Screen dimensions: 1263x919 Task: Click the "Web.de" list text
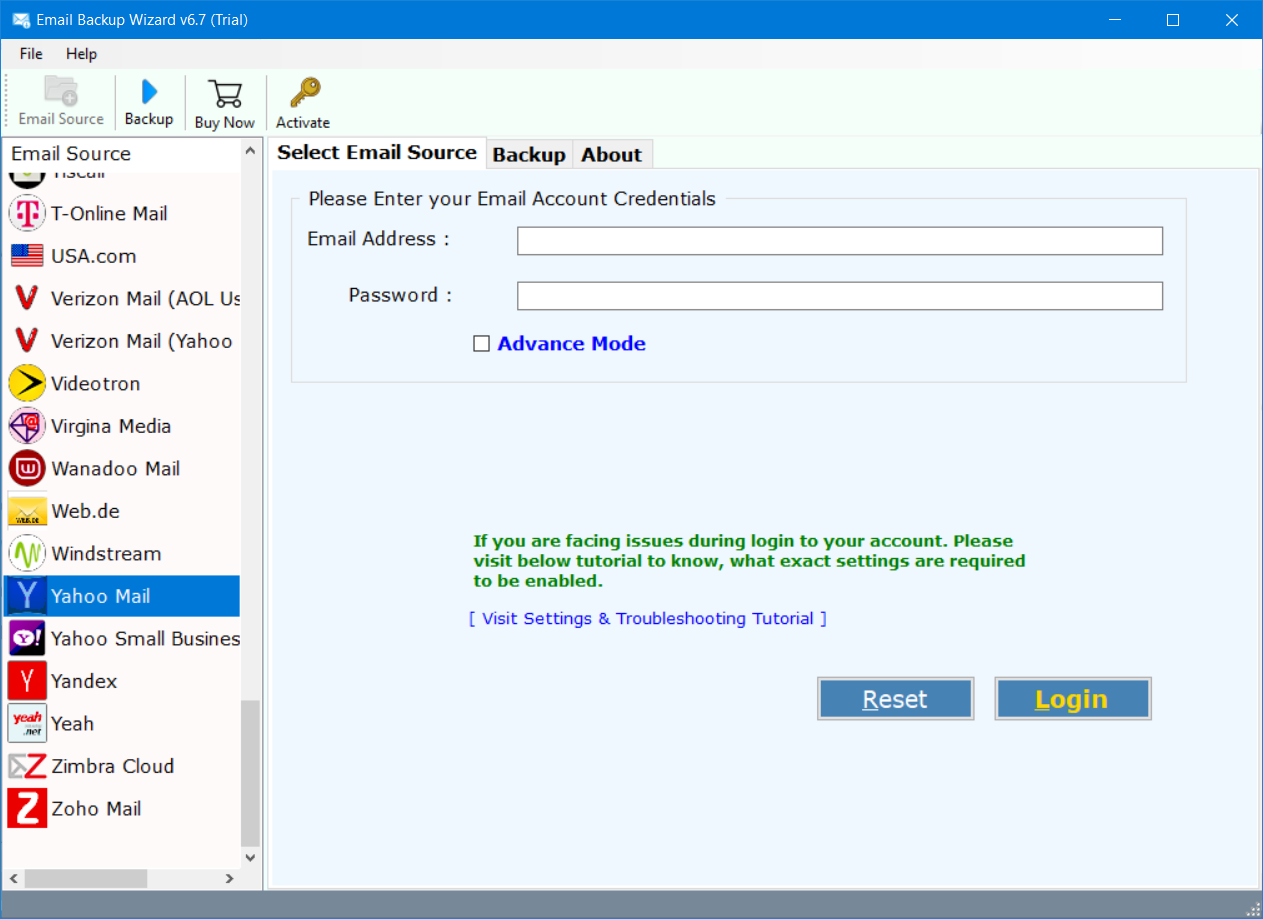(x=85, y=511)
